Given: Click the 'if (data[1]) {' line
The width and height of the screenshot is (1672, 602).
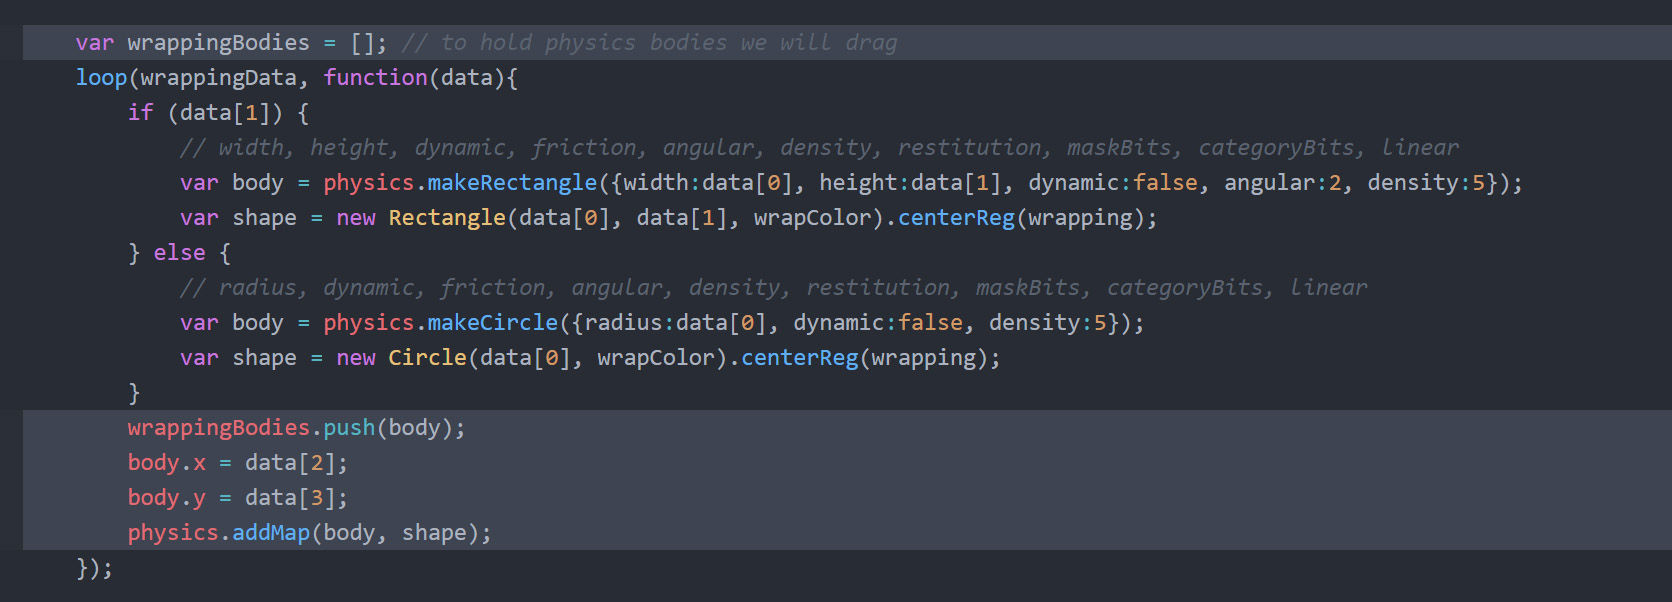Looking at the screenshot, I should tap(218, 113).
